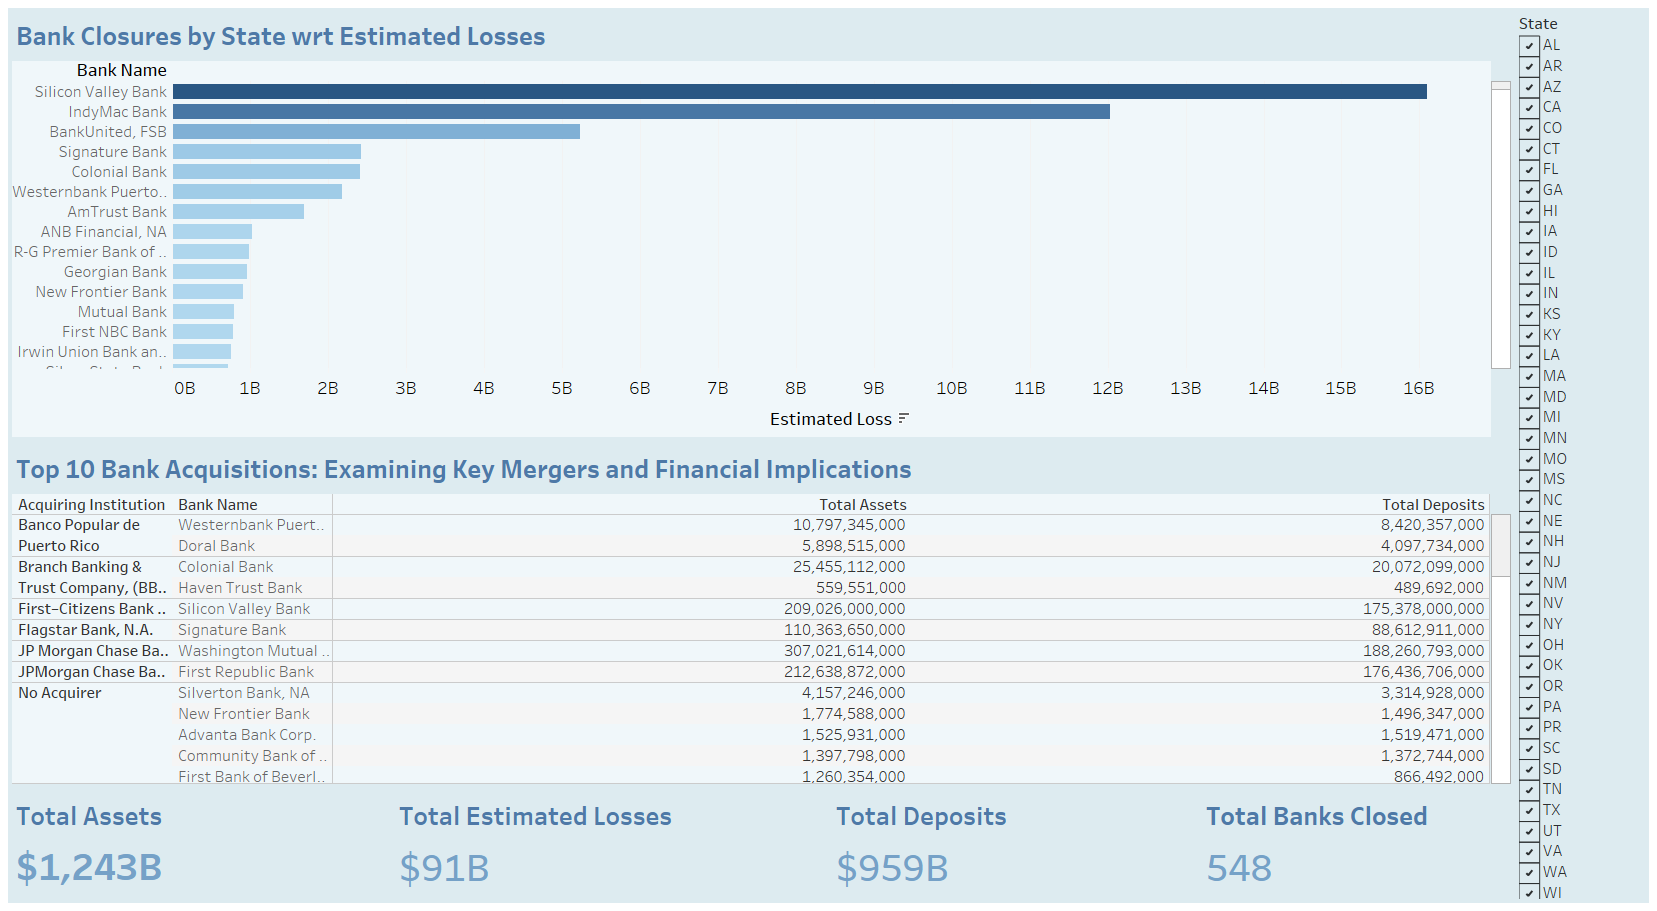Click the BankUnited, FSB loss bar
Viewport: 1657px width, 911px height.
[376, 131]
